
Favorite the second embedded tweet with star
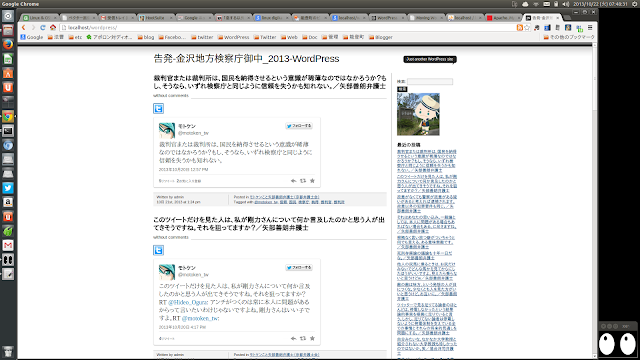point(312,338)
